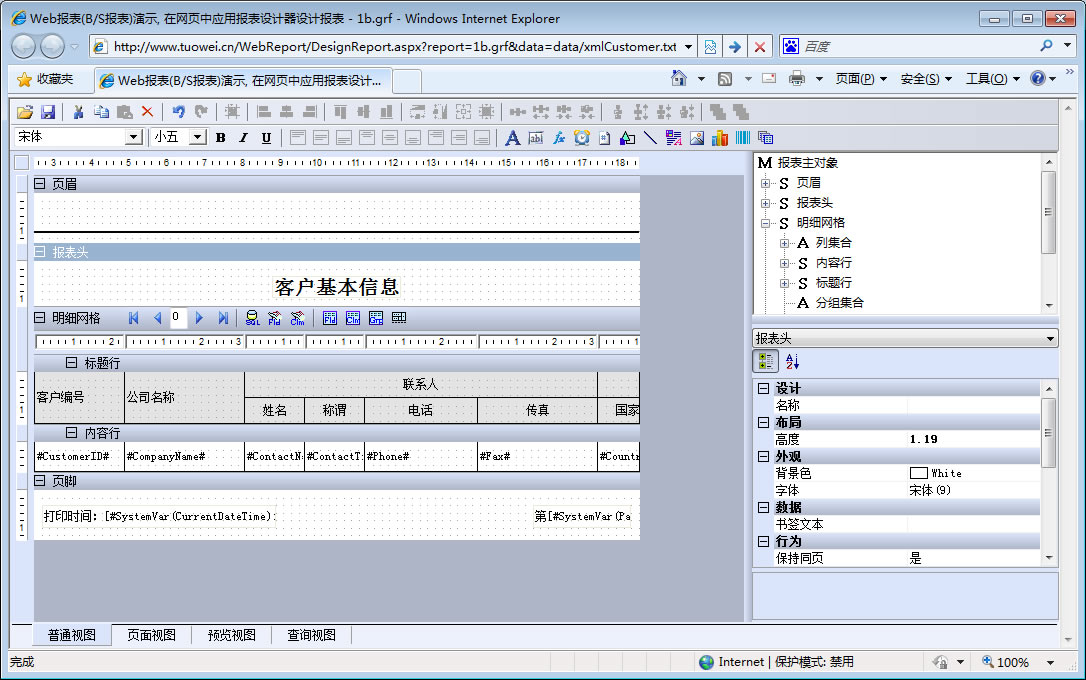Switch to the 页面视图 tab

(151, 635)
